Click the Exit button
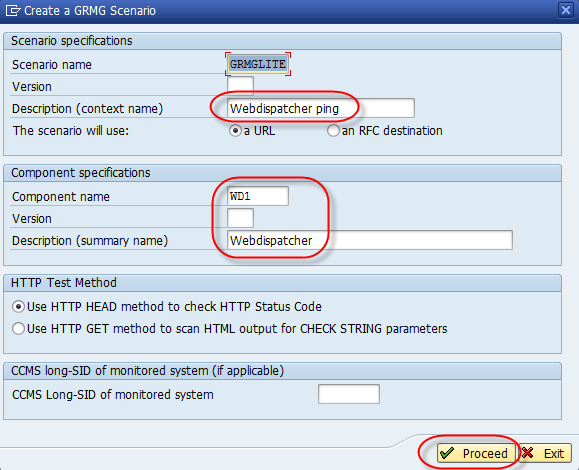This screenshot has height=470, width=579. pos(545,453)
